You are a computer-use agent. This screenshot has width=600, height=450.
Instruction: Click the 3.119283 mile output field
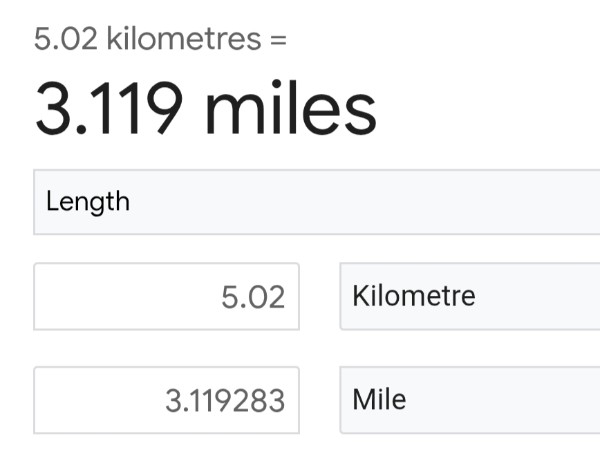tap(166, 400)
